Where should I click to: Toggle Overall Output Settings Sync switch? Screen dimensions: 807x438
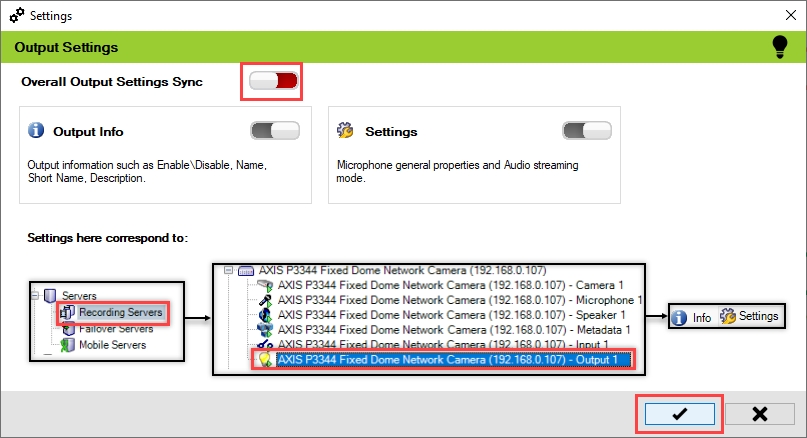tap(272, 82)
